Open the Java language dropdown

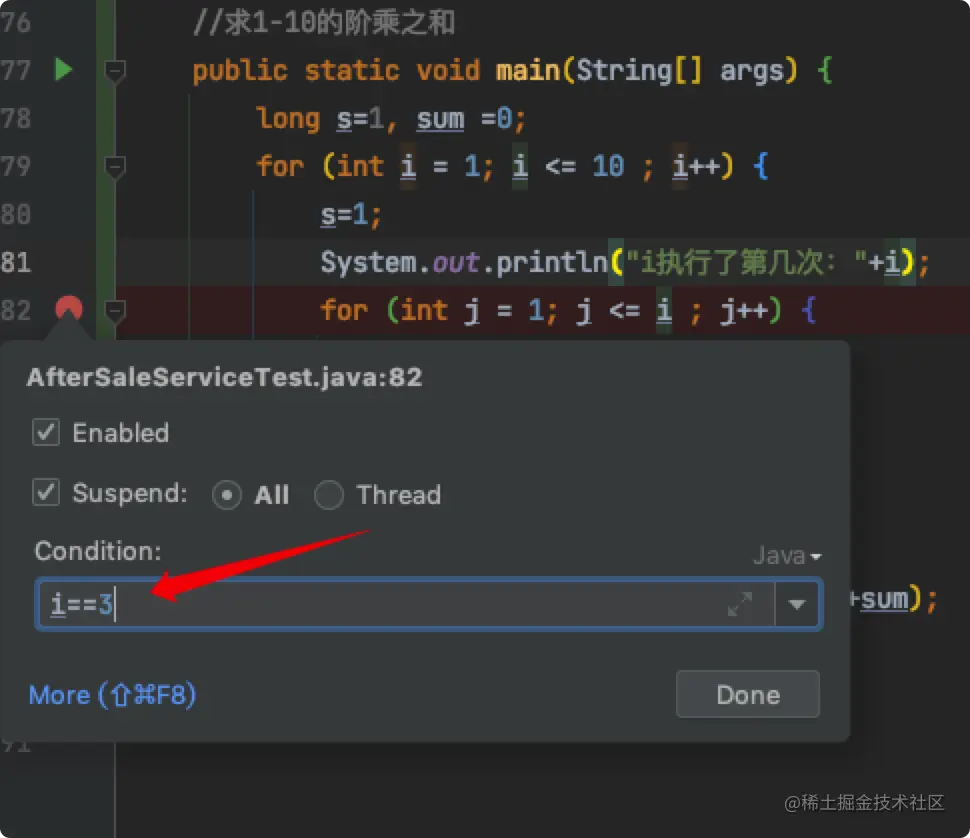click(787, 555)
